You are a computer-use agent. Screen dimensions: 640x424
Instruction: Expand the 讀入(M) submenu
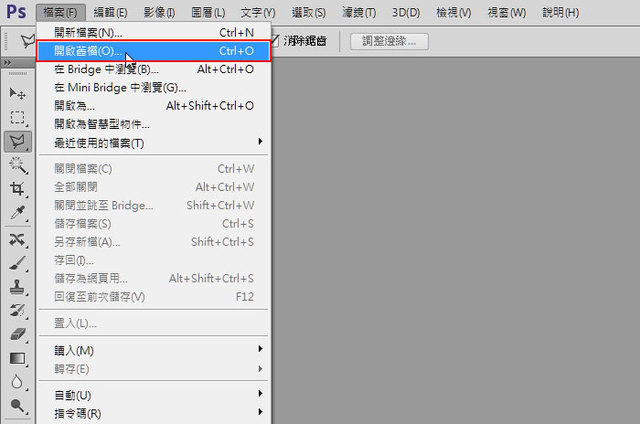153,351
